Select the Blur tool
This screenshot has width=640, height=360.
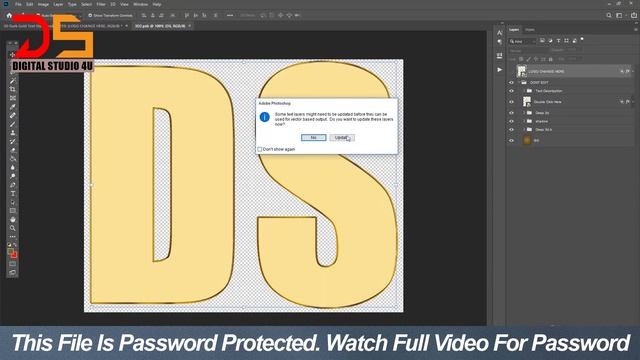(x=13, y=168)
